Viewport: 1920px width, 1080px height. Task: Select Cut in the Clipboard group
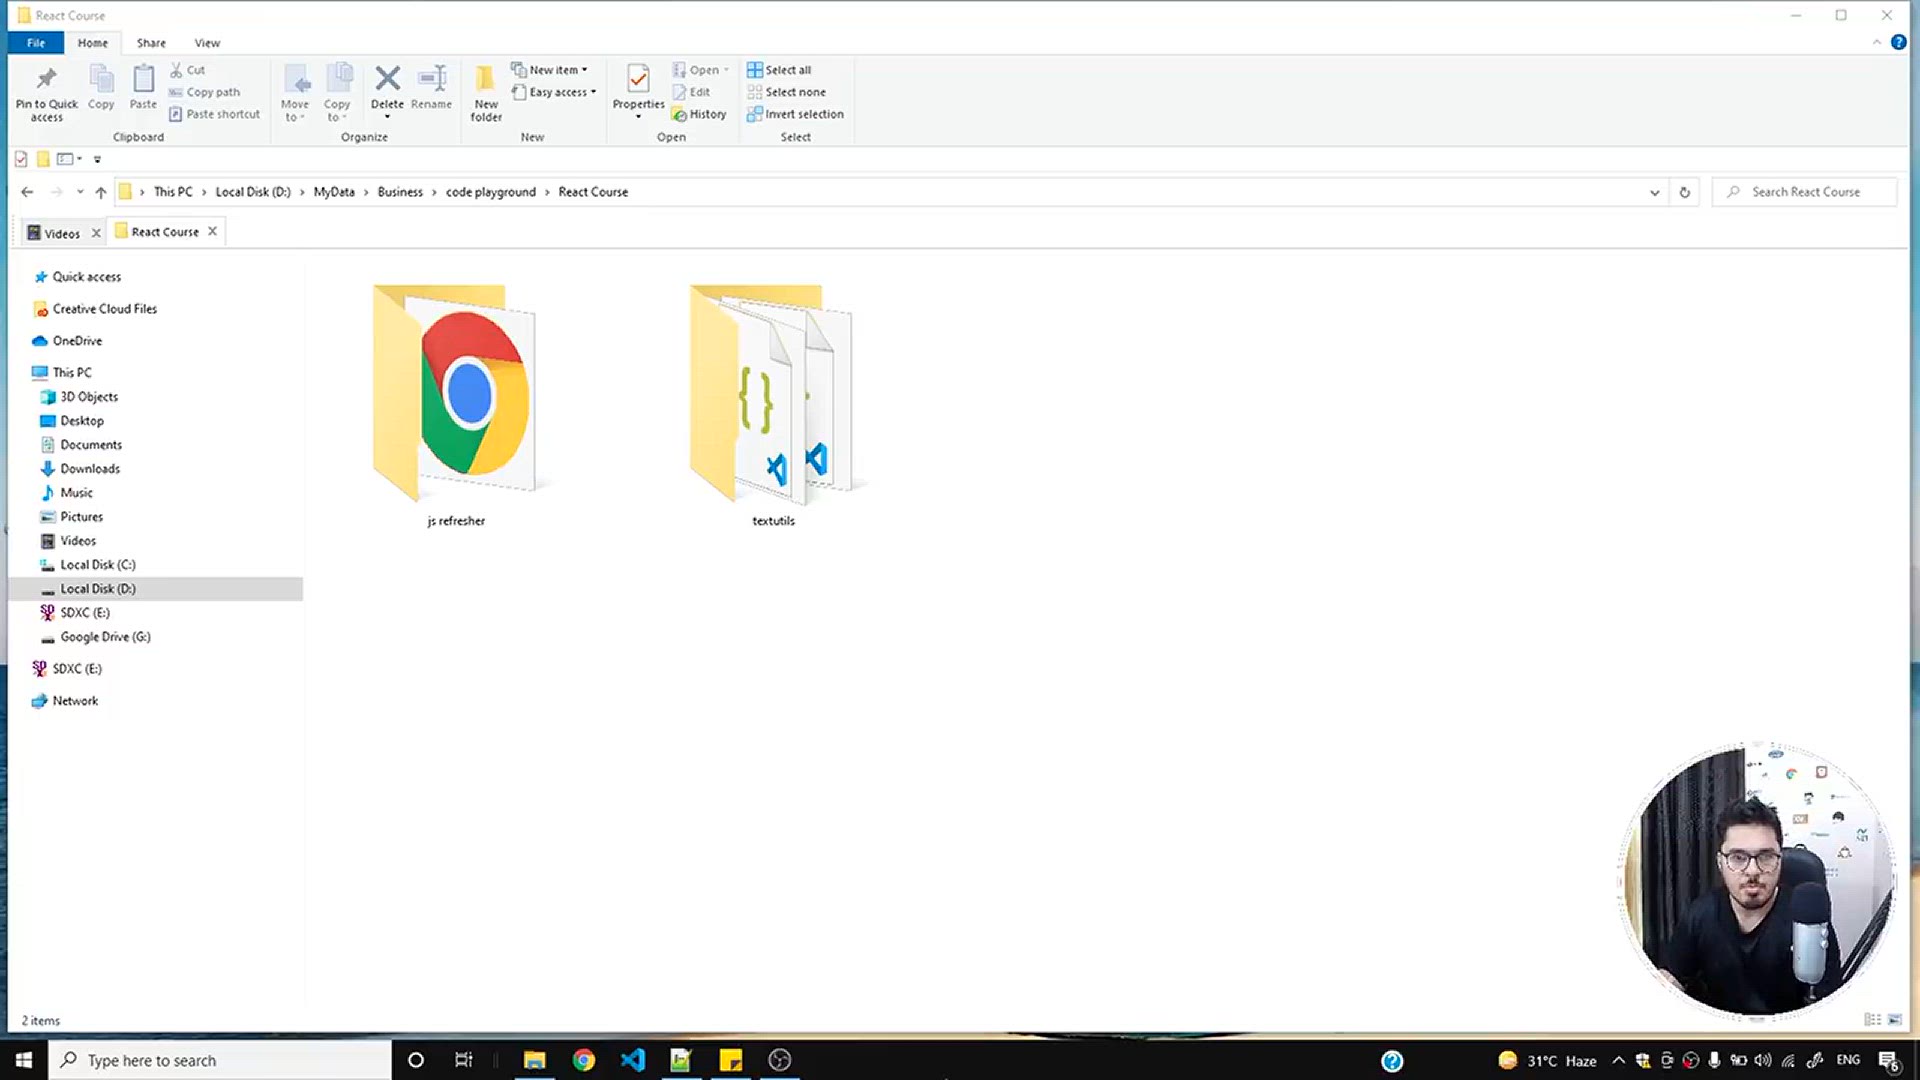click(x=187, y=70)
